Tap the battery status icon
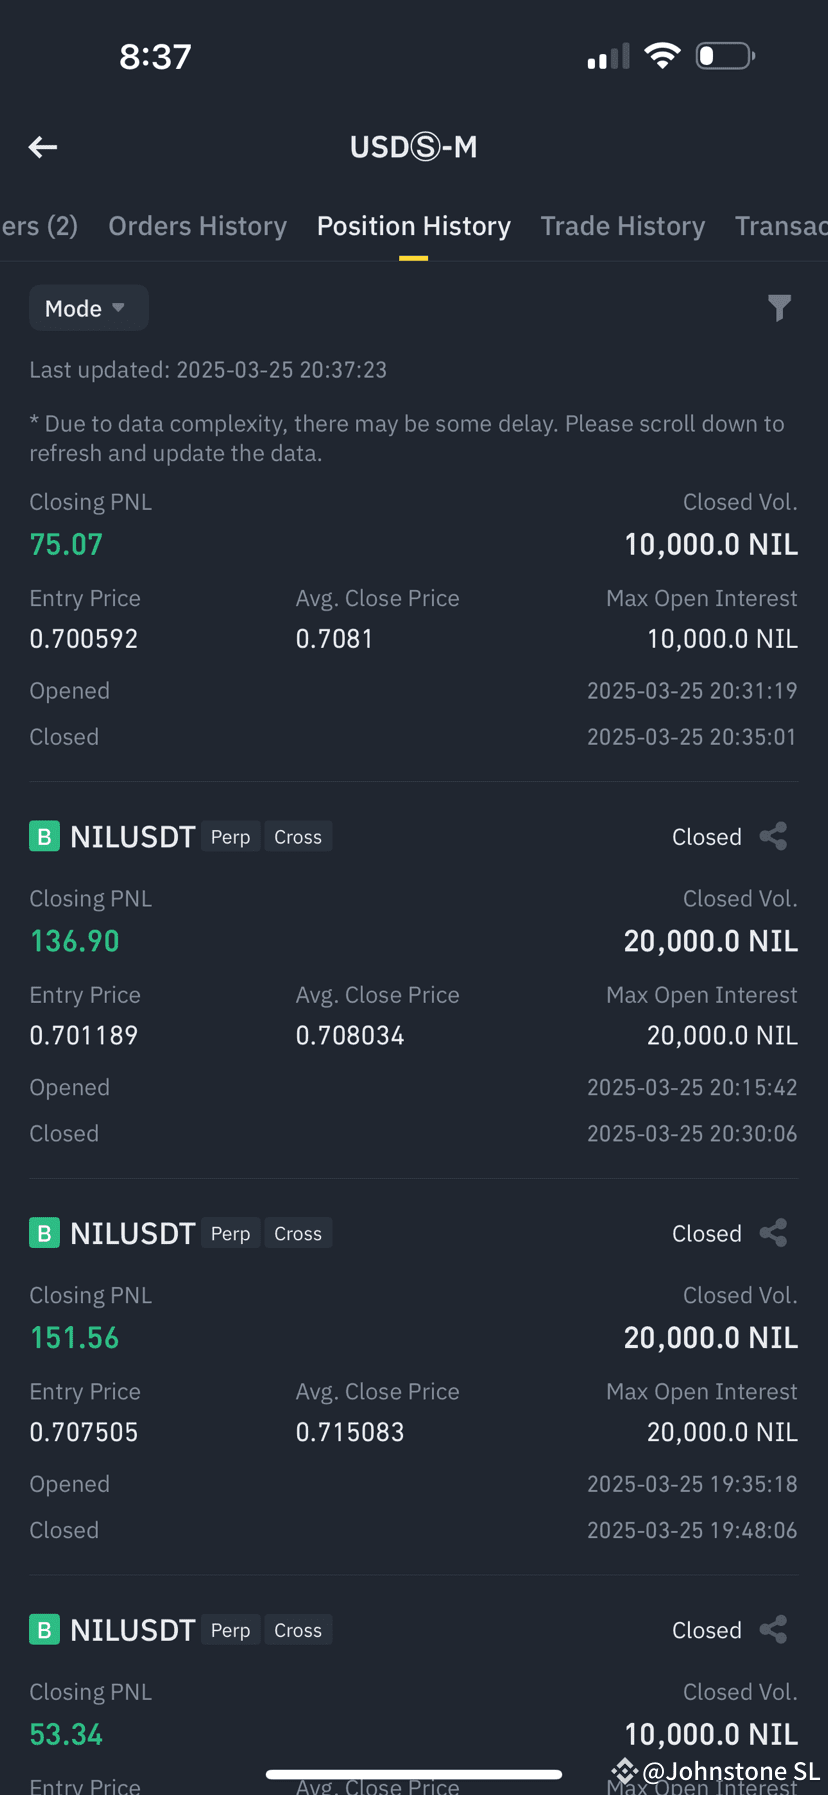 (x=725, y=56)
